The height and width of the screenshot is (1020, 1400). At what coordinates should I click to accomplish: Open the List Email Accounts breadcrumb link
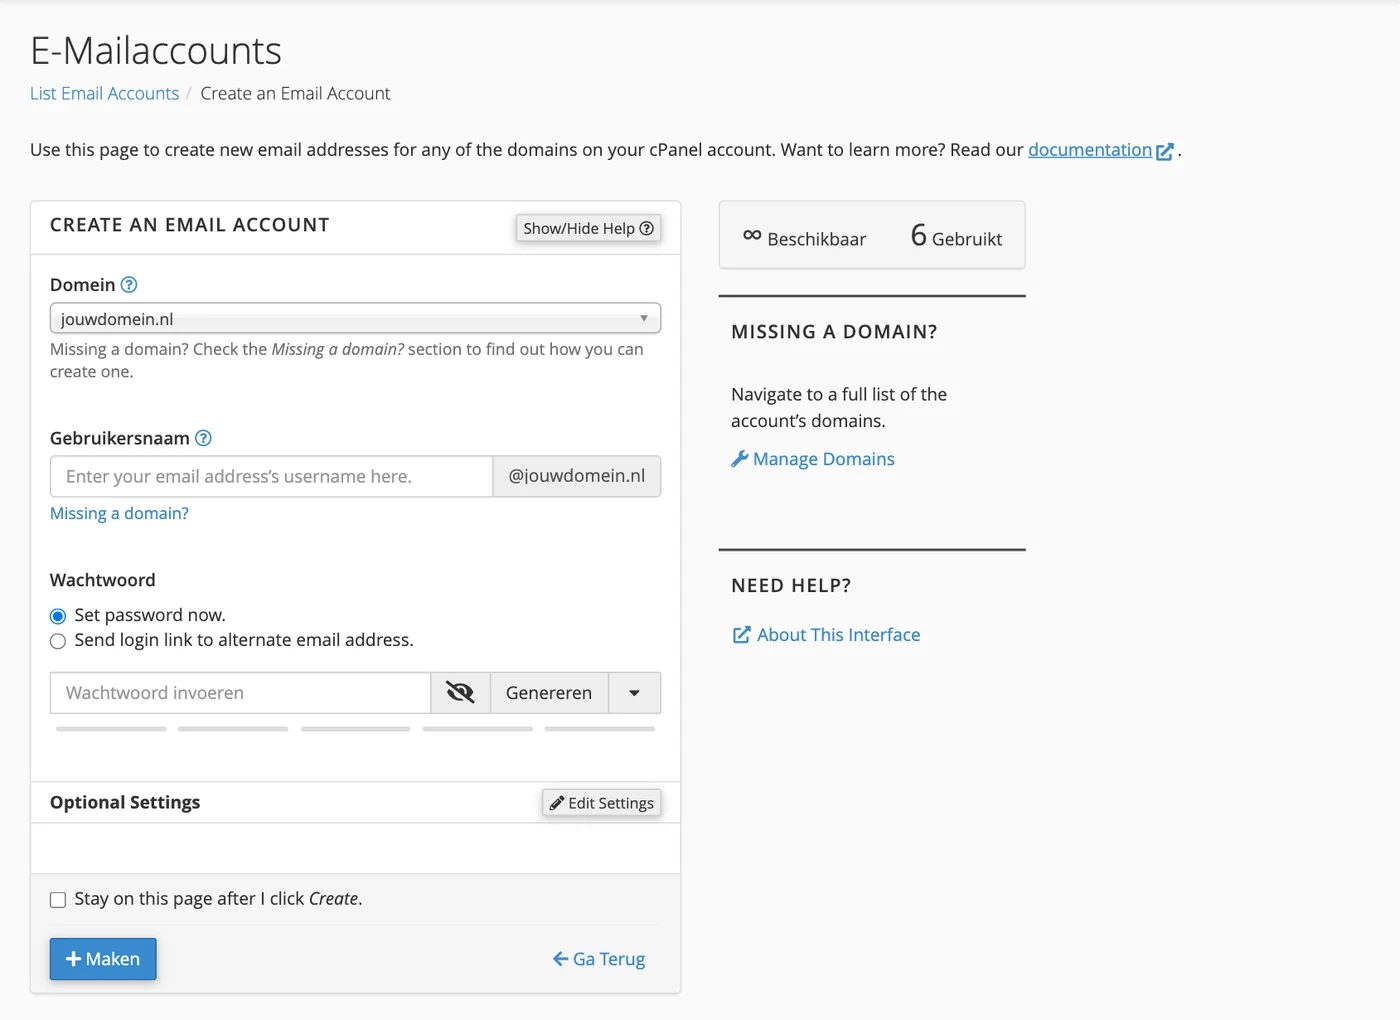[x=104, y=93]
